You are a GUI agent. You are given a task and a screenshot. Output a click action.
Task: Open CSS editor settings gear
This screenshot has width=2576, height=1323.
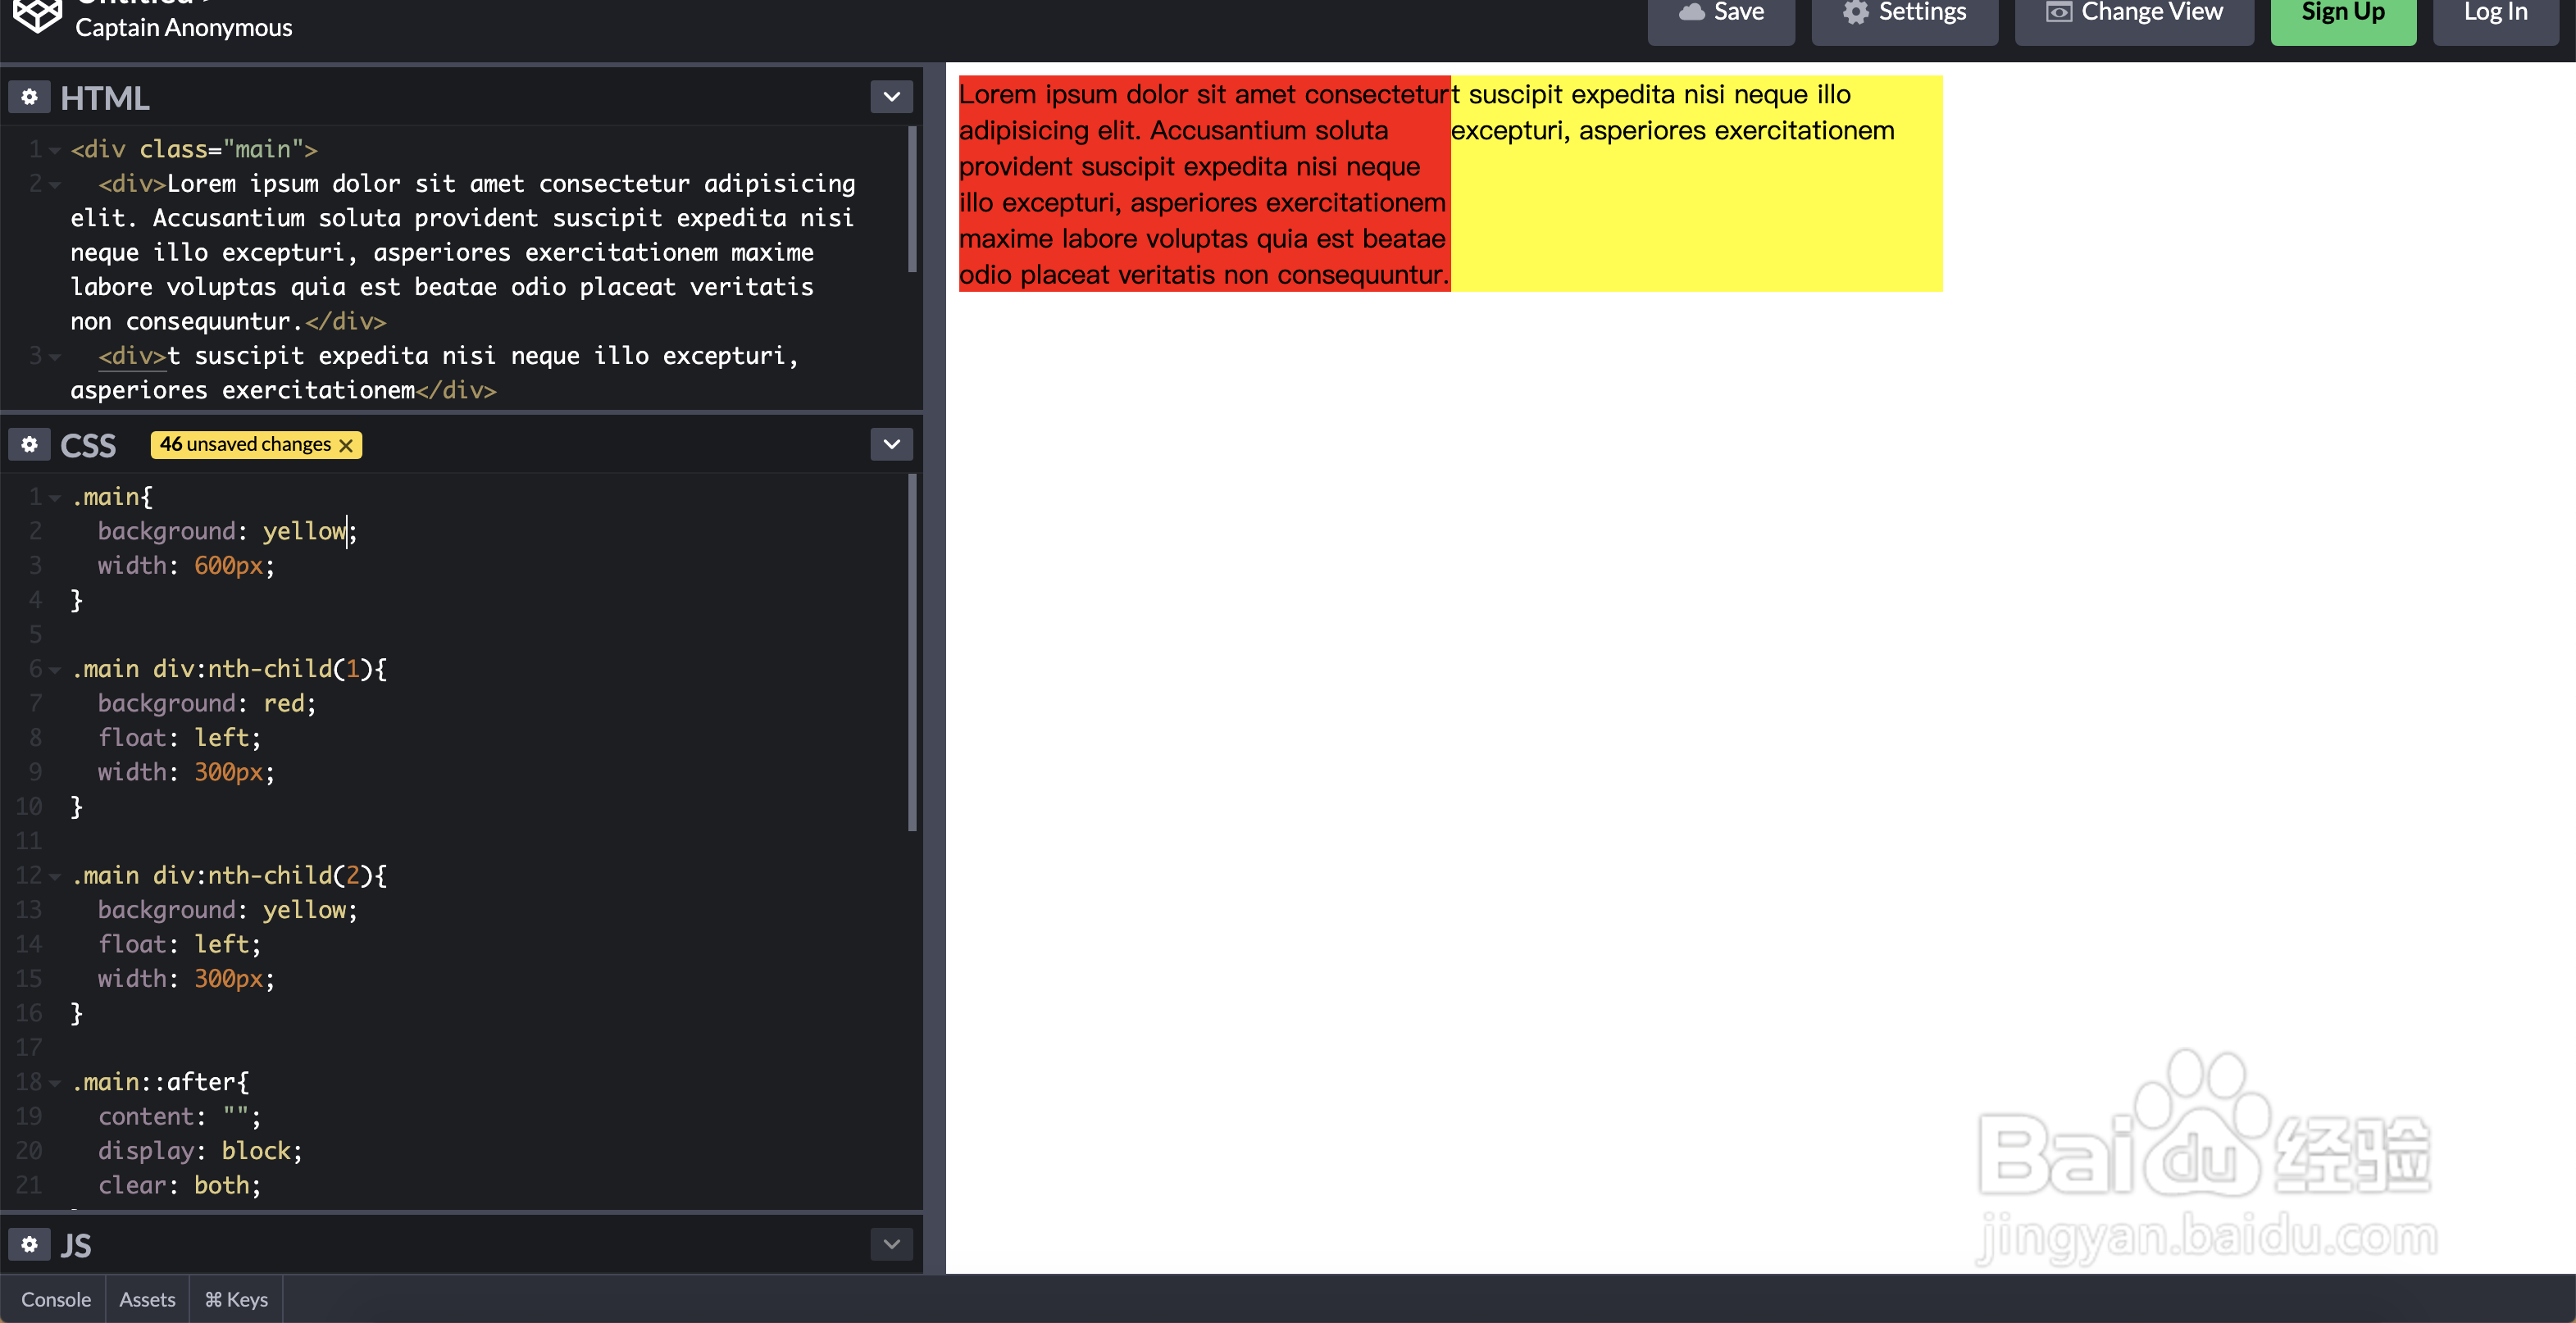[x=30, y=444]
